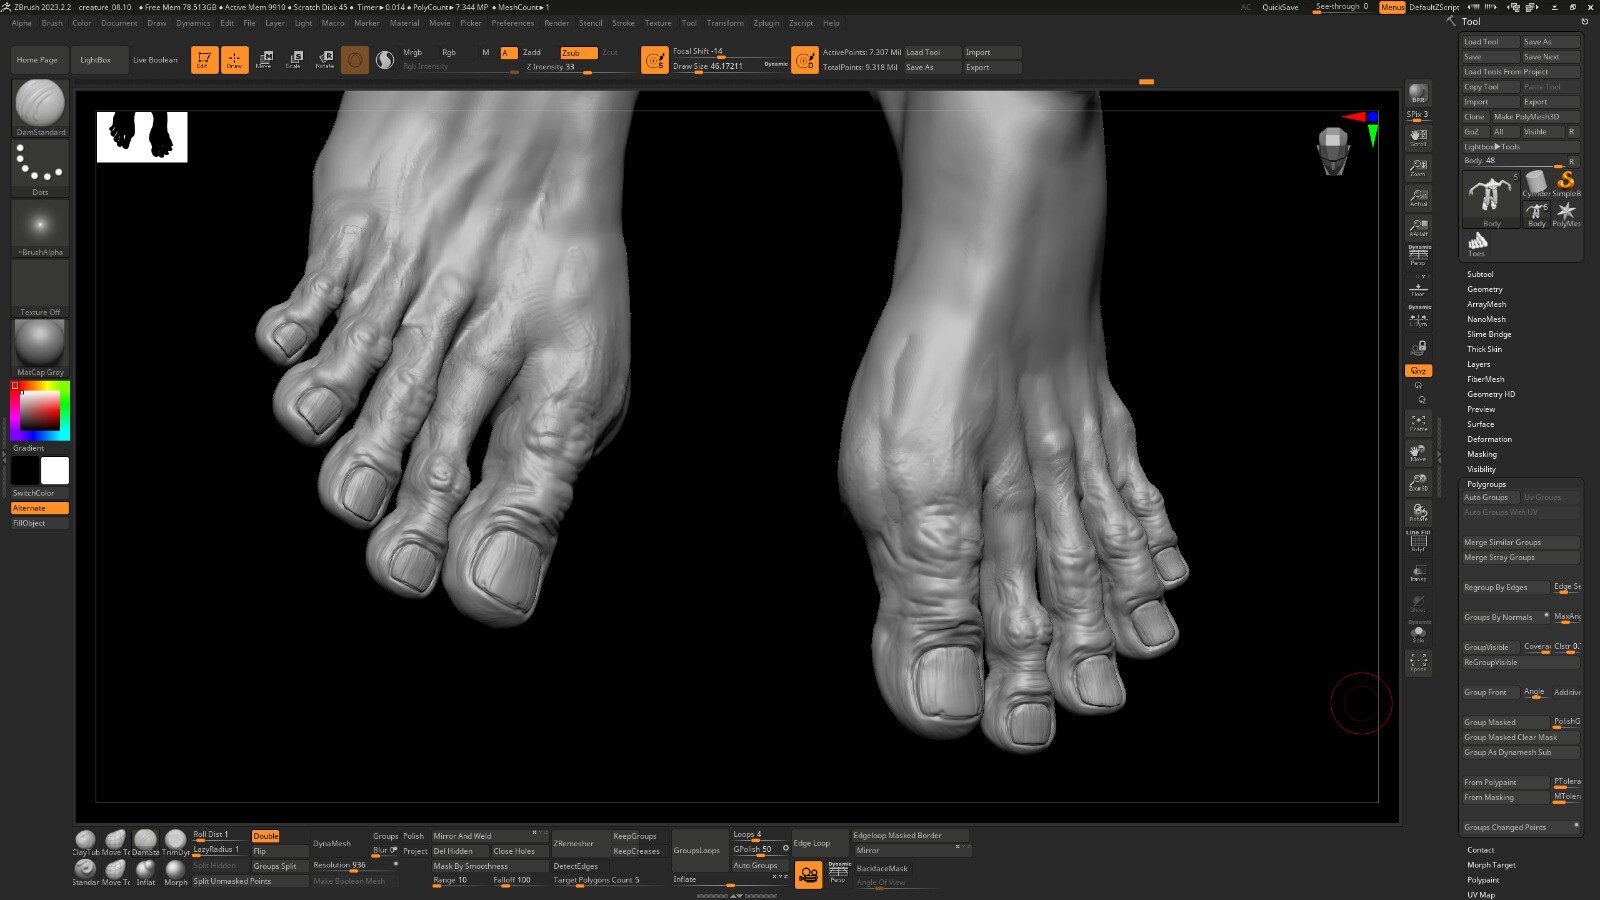This screenshot has height=900, width=1600.
Task: Expand the Geometry section
Action: pos(1484,289)
